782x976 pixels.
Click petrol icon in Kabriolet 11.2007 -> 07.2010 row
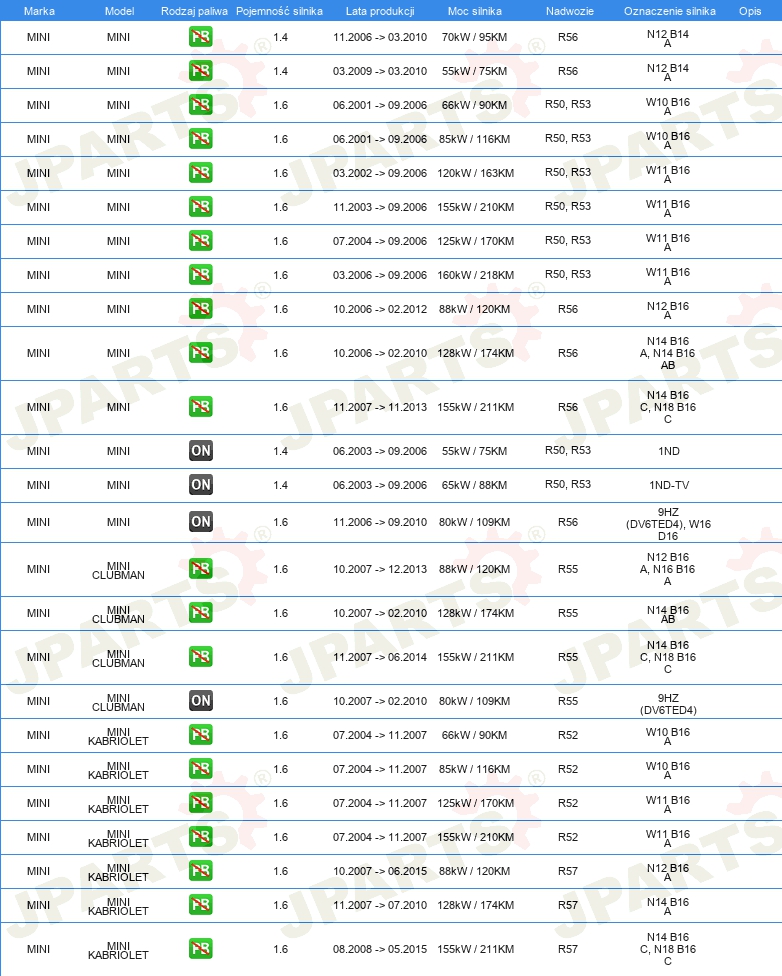coord(200,905)
